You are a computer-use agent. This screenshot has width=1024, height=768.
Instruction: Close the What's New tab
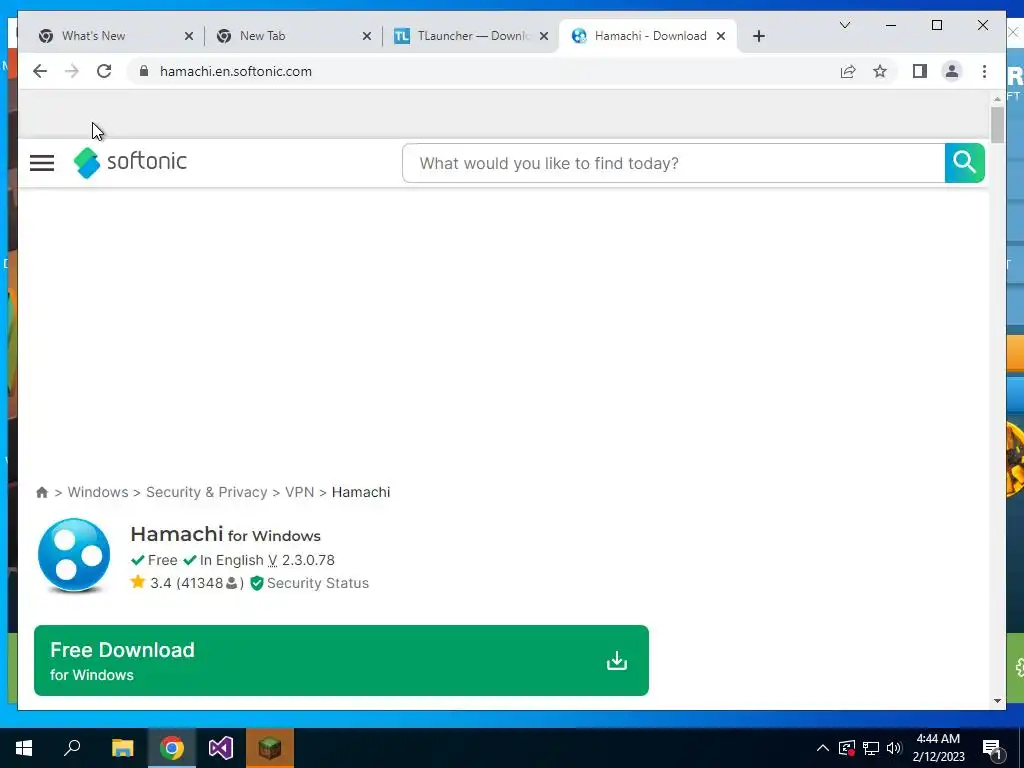click(x=189, y=36)
